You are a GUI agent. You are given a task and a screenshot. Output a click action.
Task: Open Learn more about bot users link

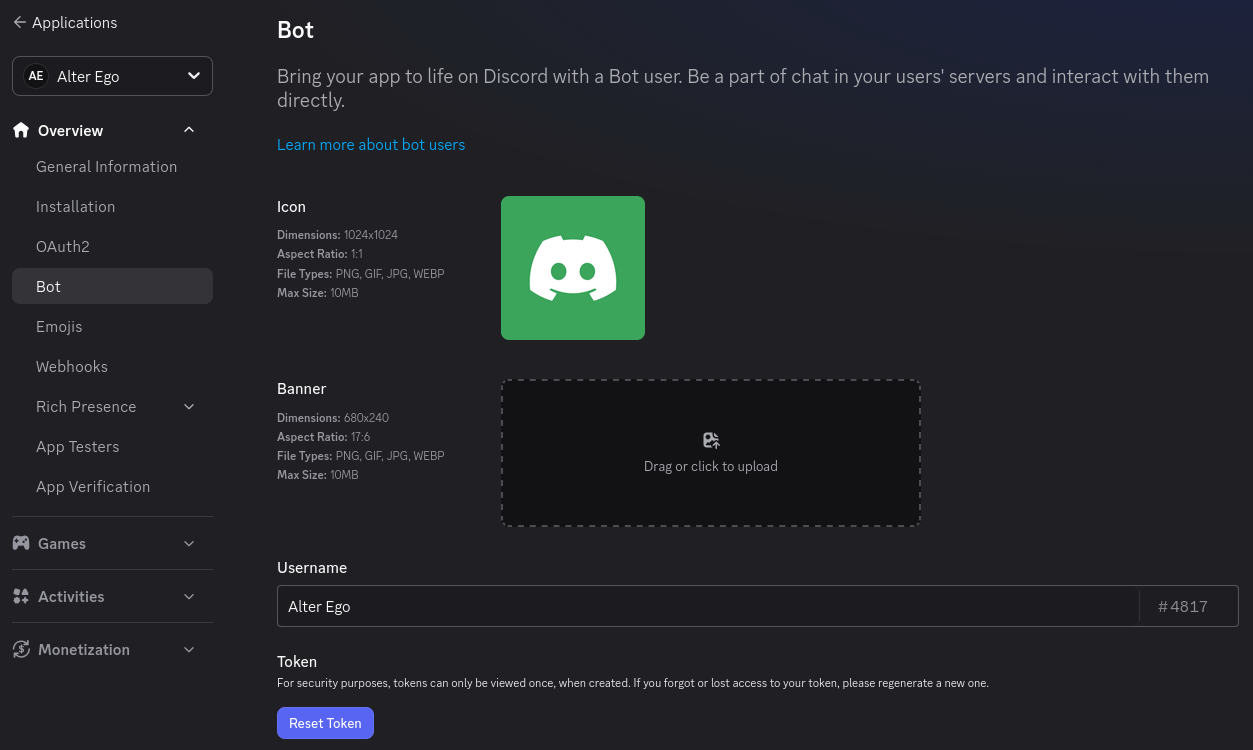[x=371, y=144]
